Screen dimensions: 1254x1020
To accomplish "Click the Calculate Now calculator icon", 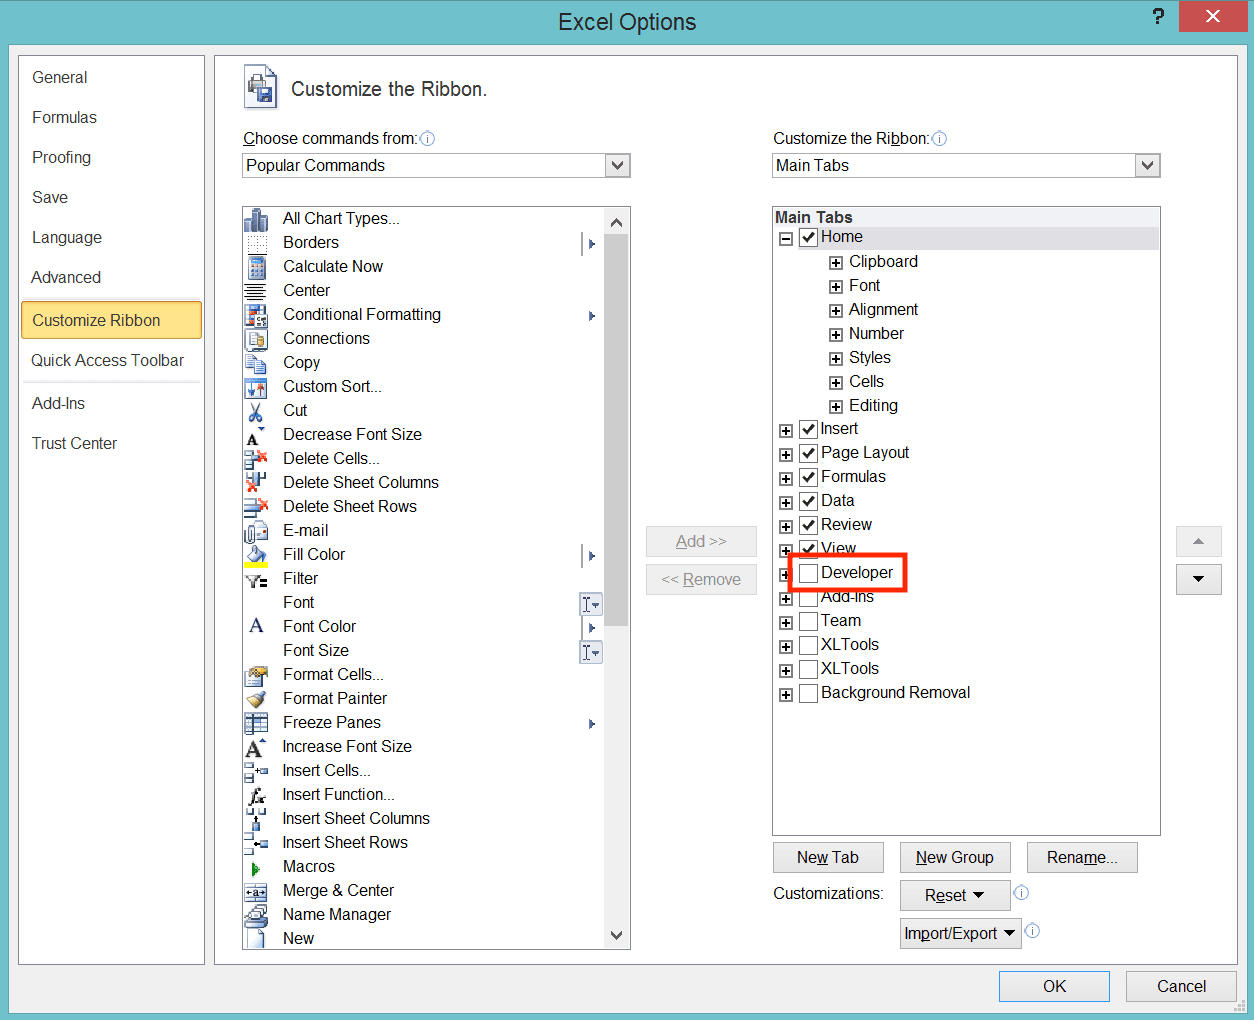I will tap(256, 267).
